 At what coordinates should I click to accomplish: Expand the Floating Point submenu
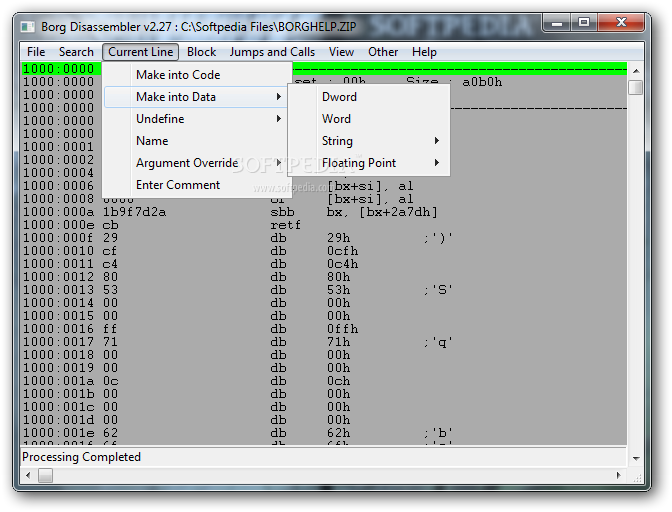(x=369, y=163)
